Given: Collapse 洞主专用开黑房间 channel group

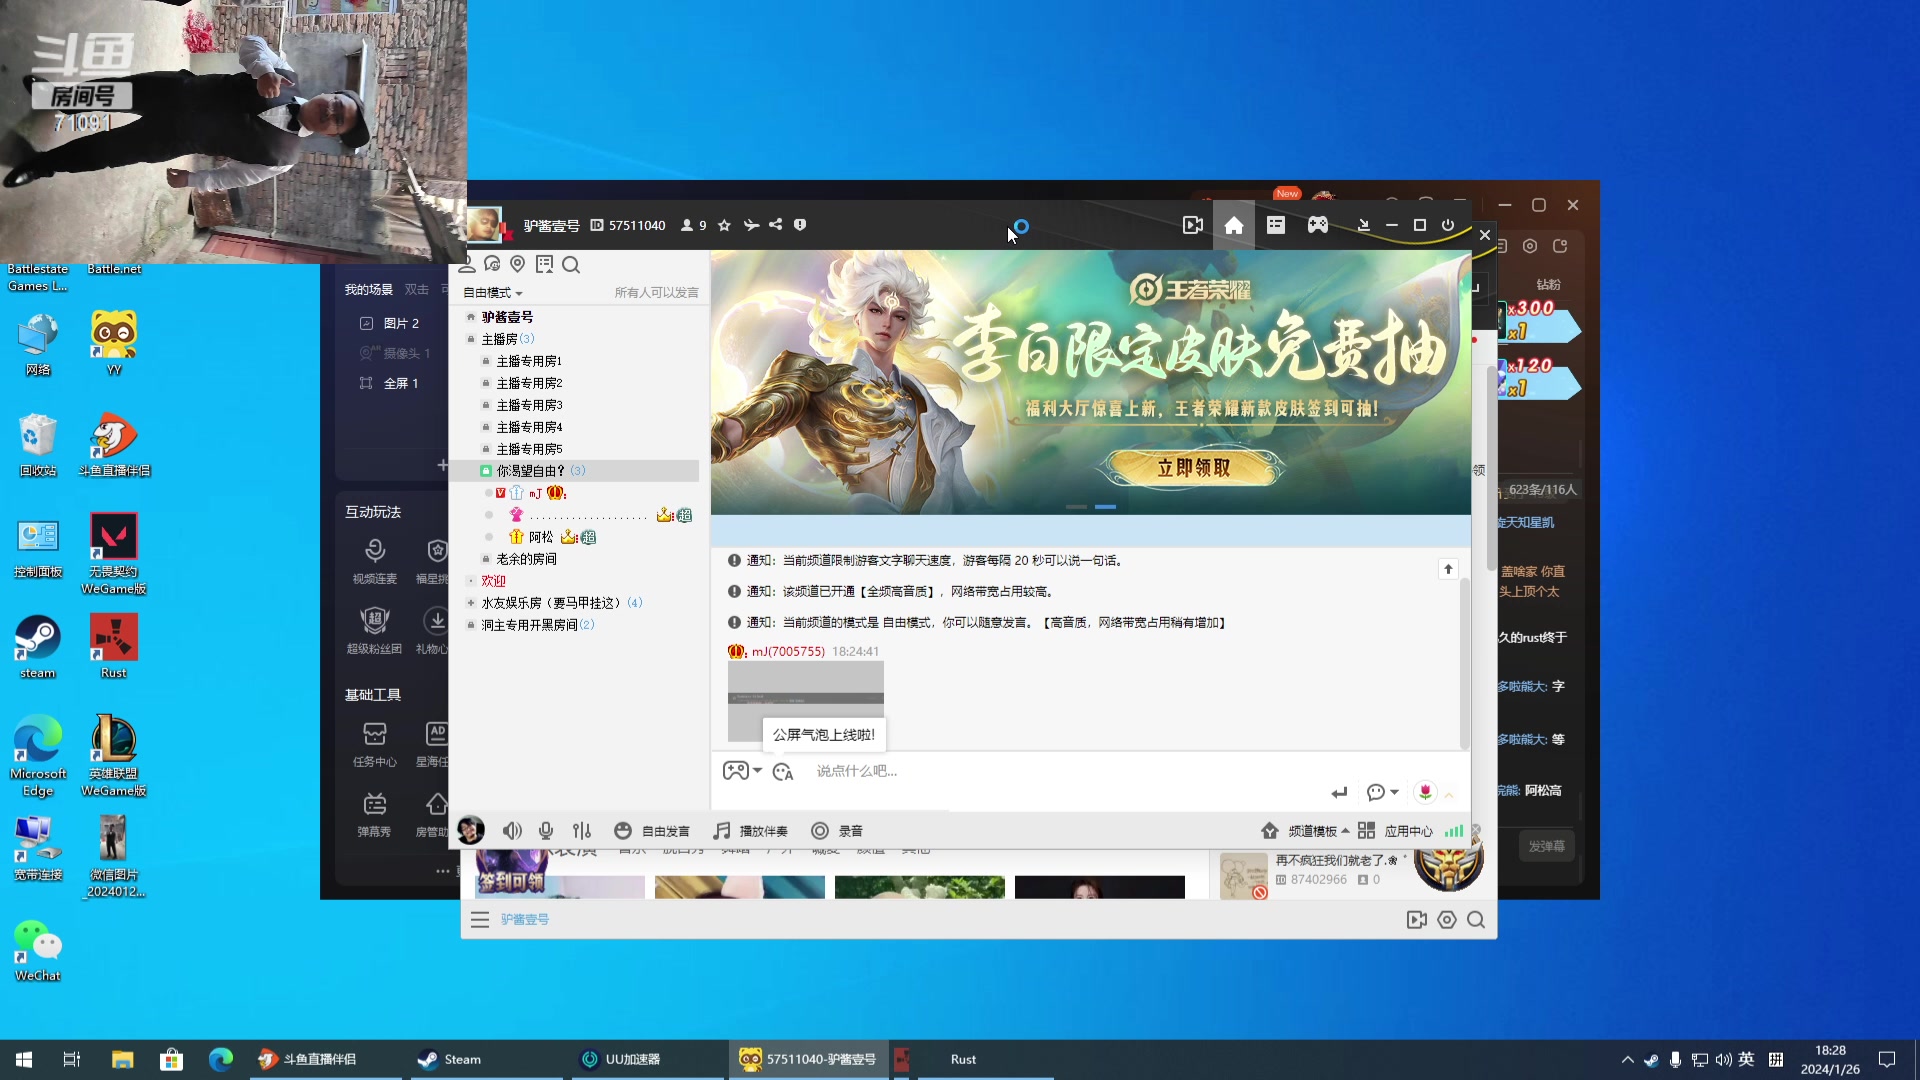Looking at the screenshot, I should click(471, 625).
